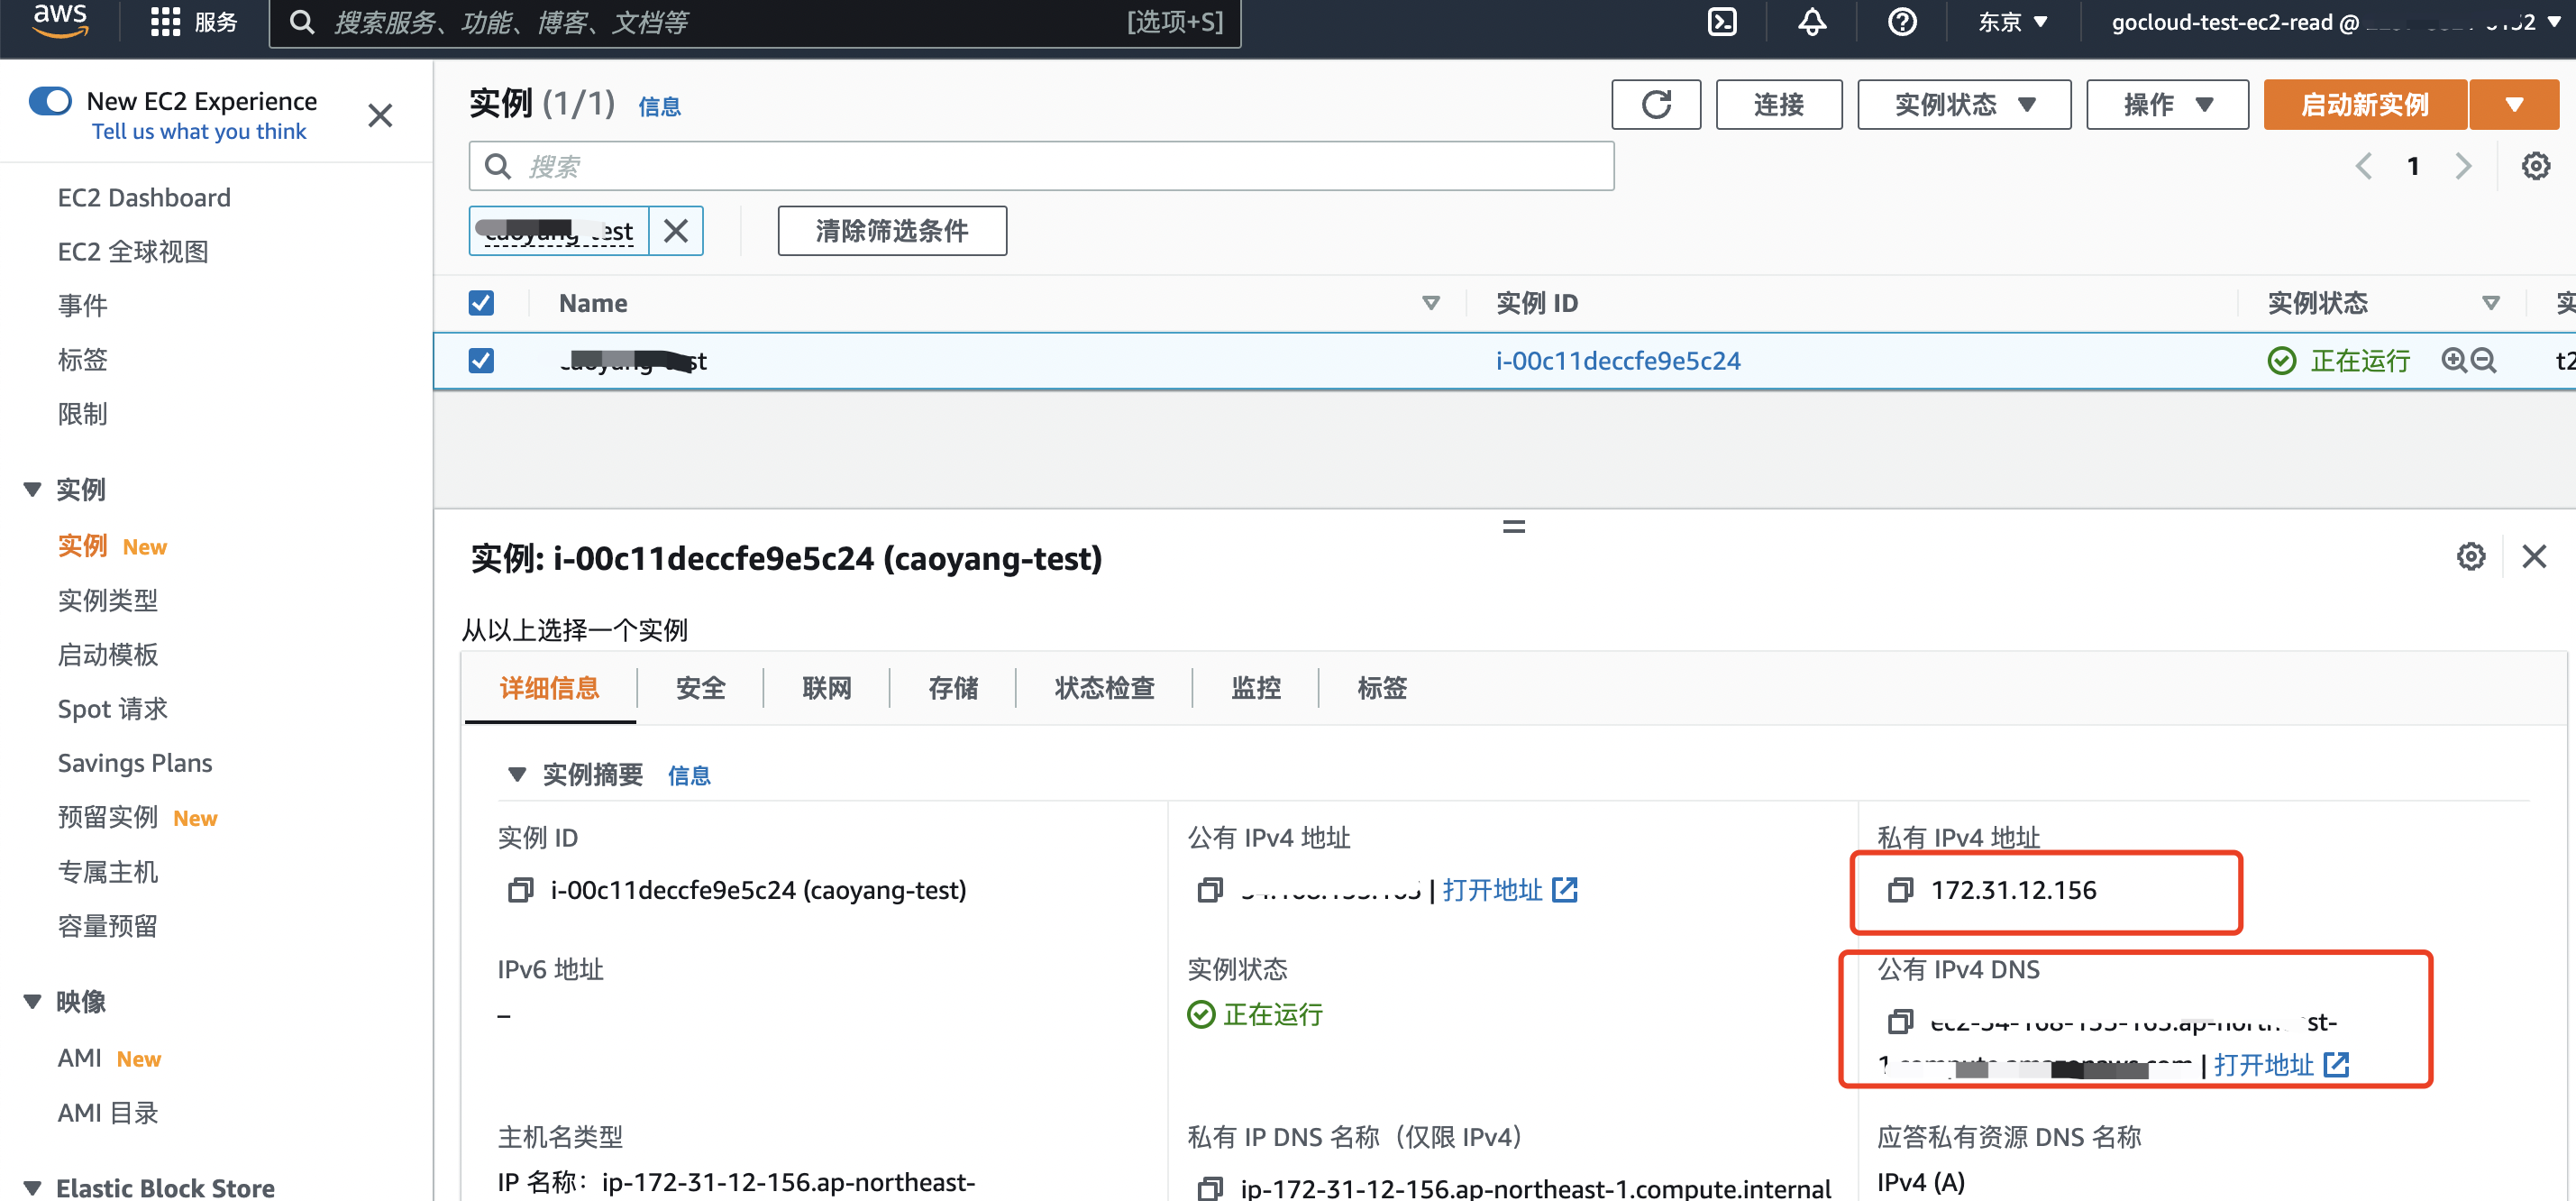The height and width of the screenshot is (1201, 2576).
Task: Copy the public IPv4 DNS name
Action: [1900, 1022]
